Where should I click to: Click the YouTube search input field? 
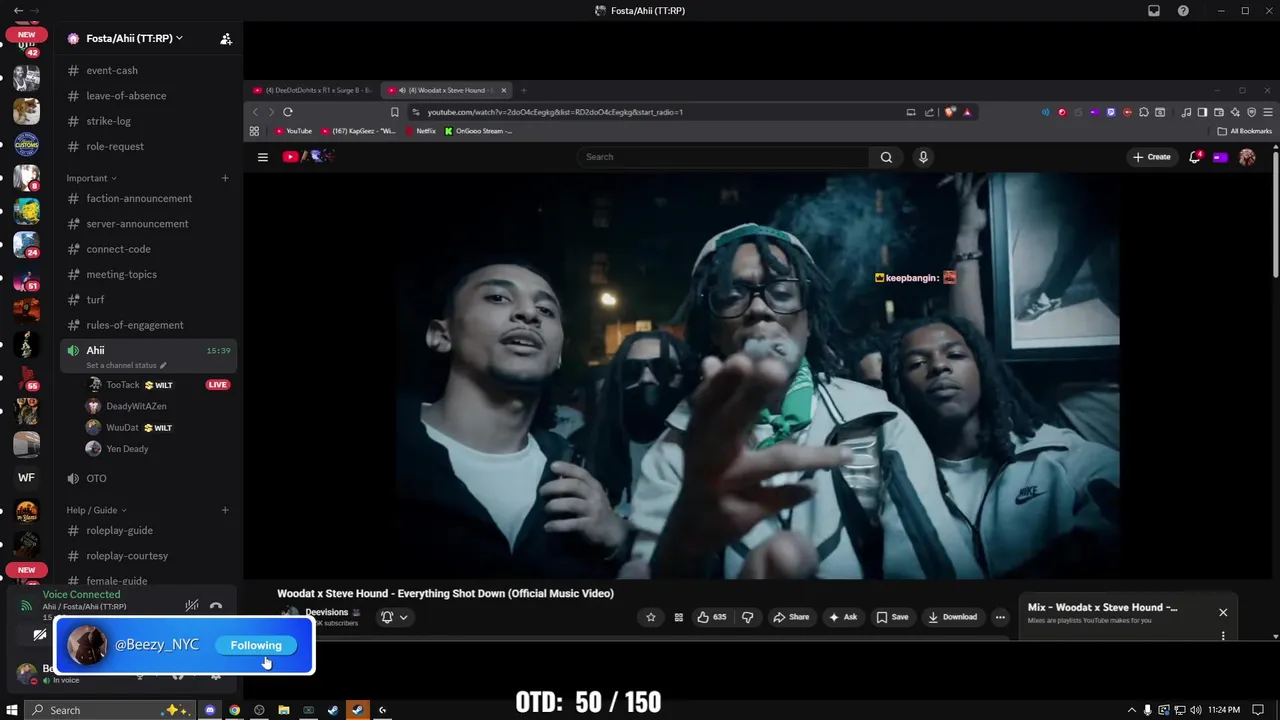[x=725, y=157]
